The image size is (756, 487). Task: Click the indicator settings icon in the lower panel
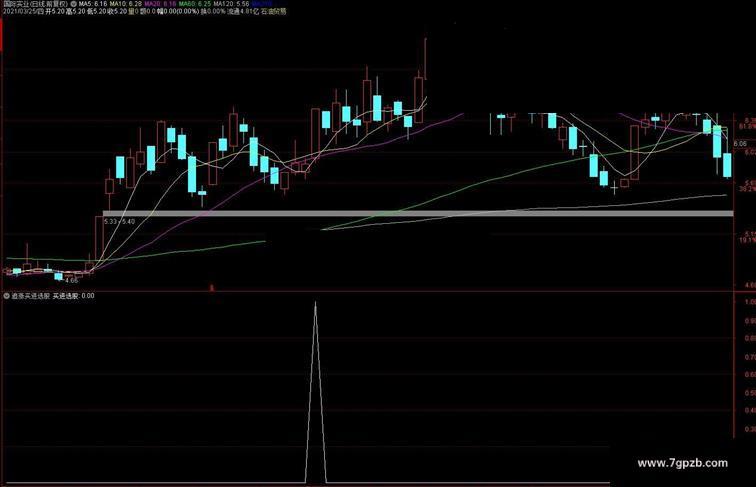(7, 296)
